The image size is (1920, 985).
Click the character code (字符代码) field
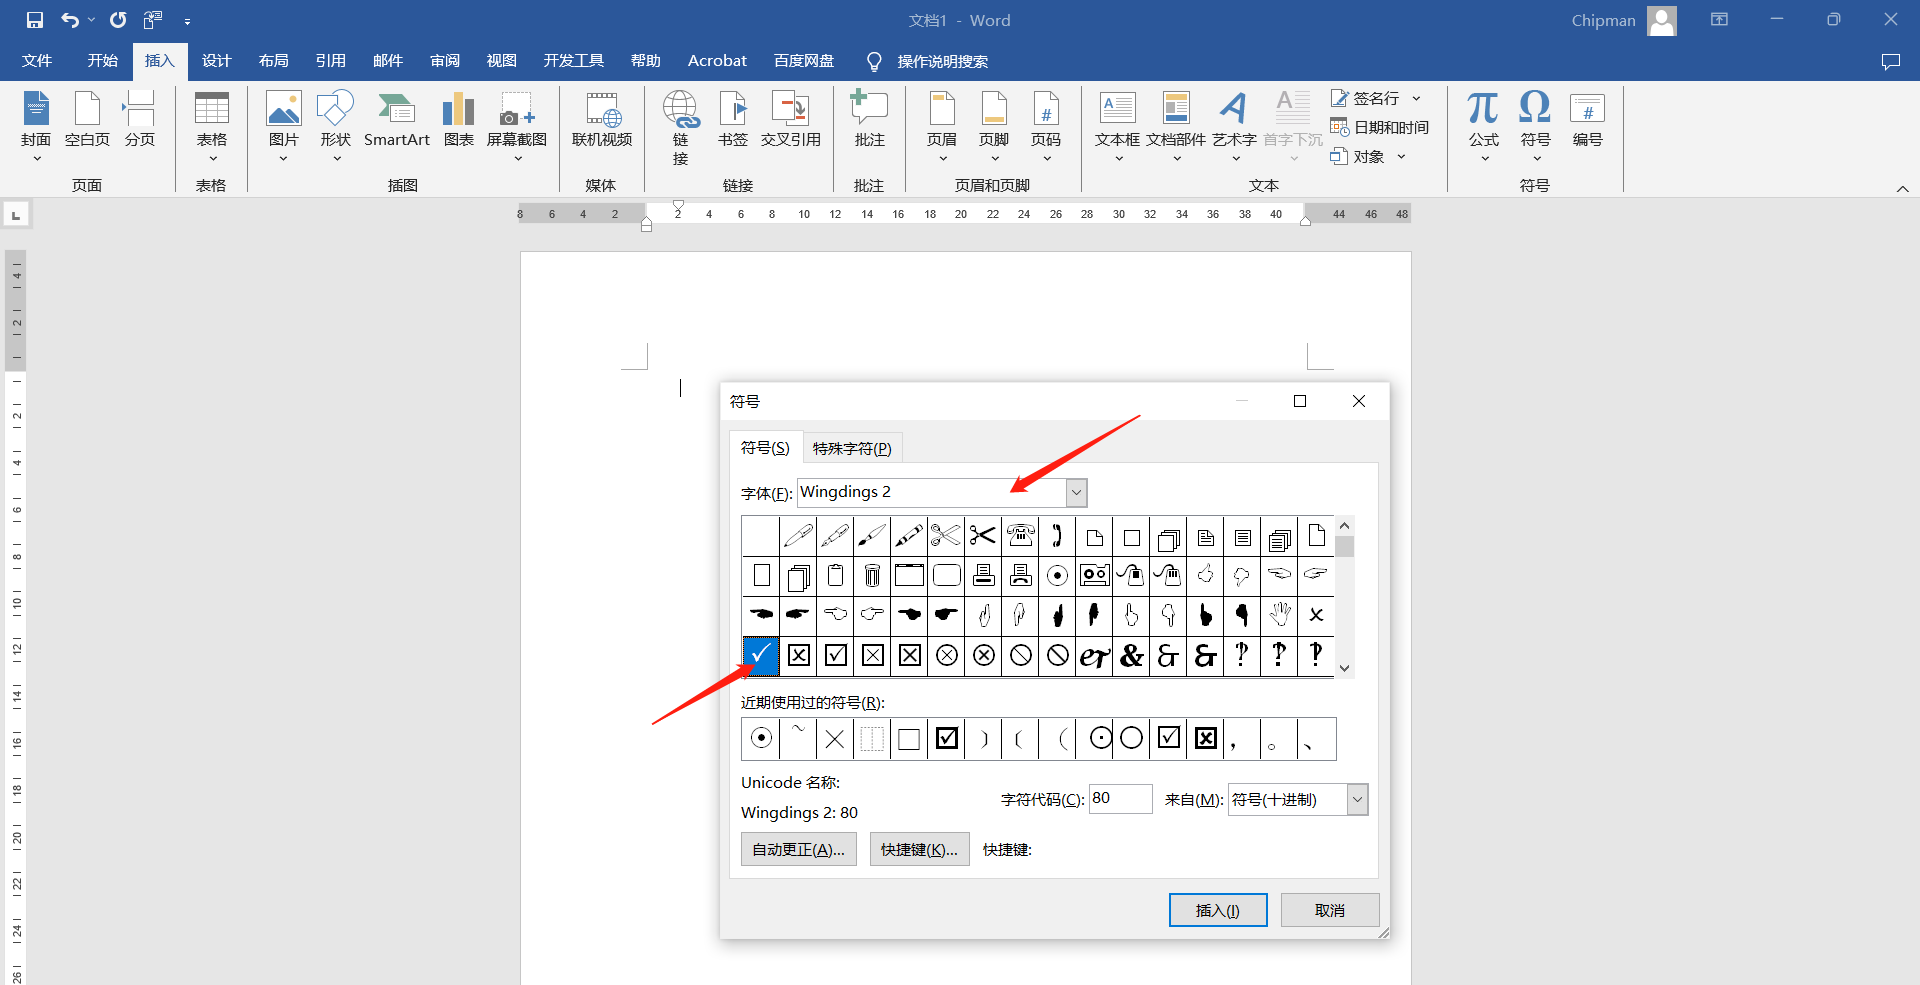point(1120,798)
